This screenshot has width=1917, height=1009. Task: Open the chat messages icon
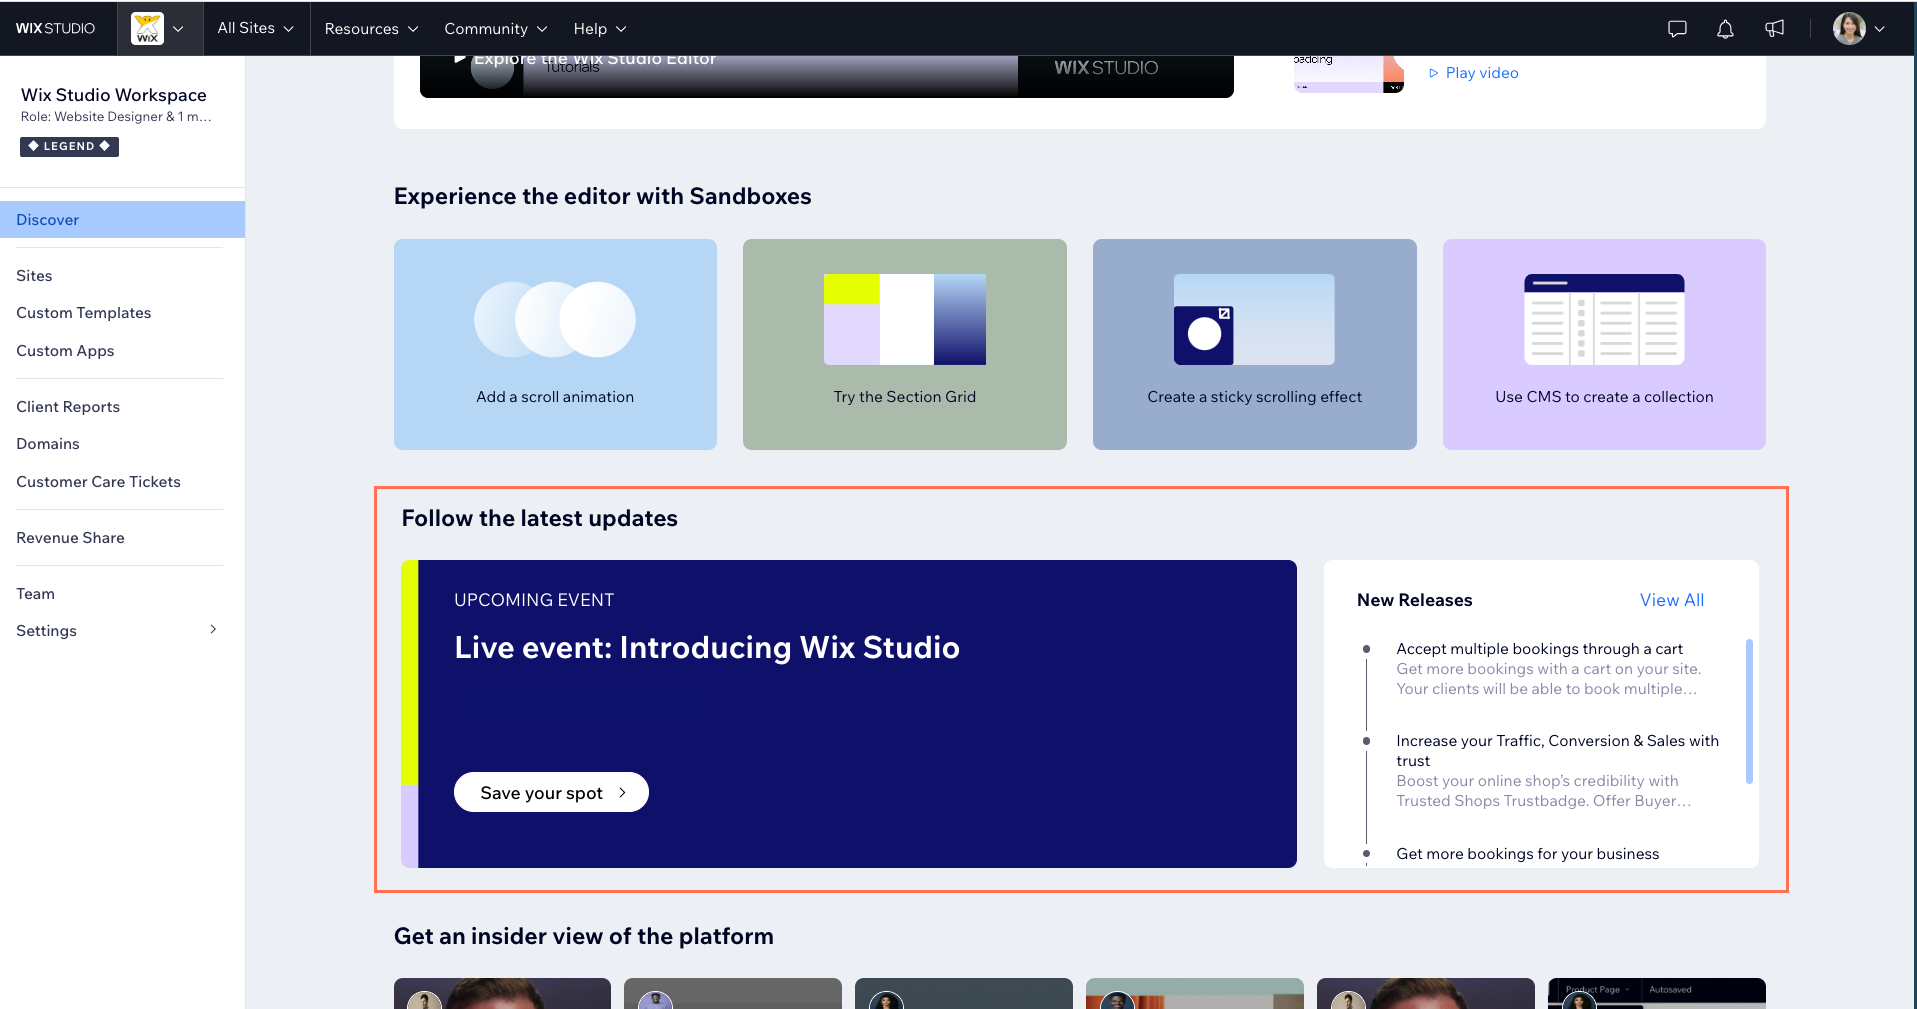coord(1677,29)
